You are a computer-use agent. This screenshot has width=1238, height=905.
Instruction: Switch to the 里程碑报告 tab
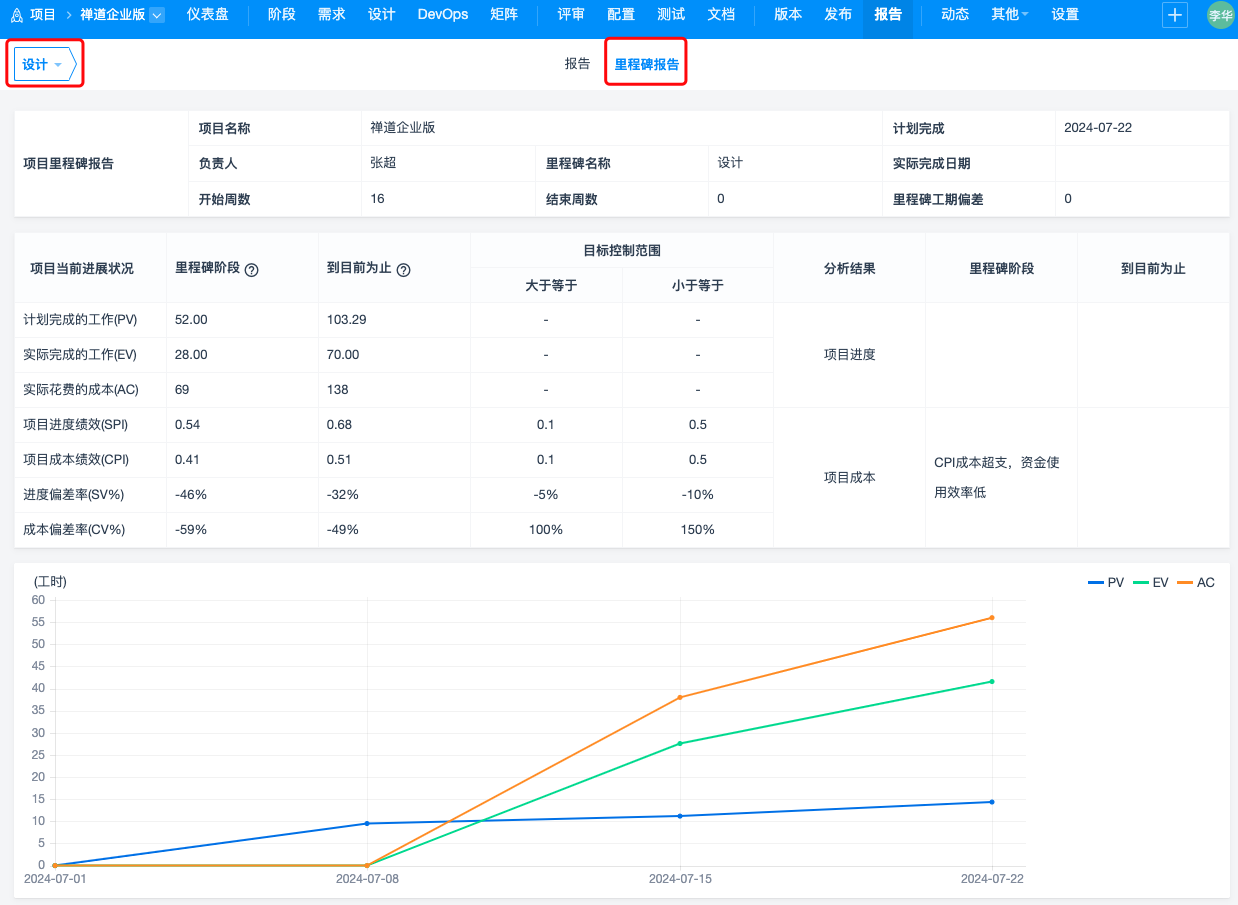(x=646, y=64)
